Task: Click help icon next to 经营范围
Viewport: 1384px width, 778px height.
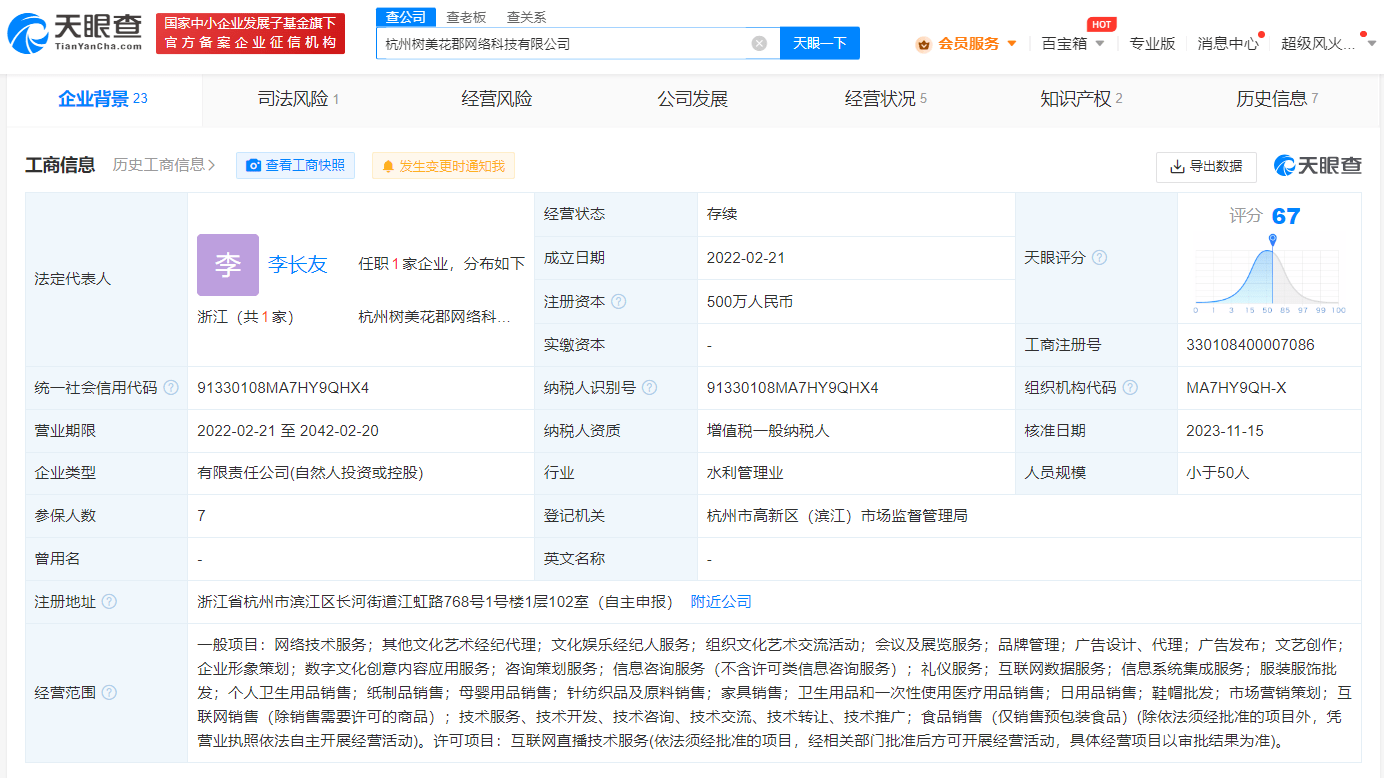Action: click(109, 693)
